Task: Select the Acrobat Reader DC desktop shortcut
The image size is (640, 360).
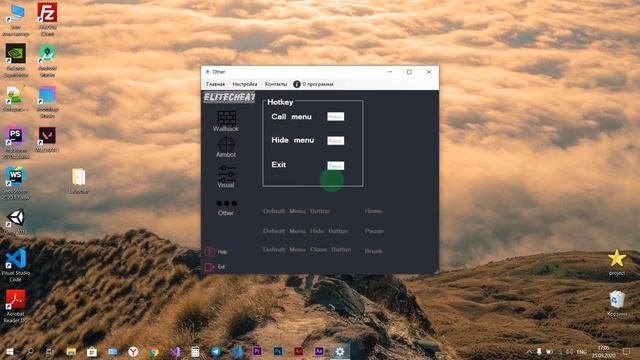Action: (16, 306)
